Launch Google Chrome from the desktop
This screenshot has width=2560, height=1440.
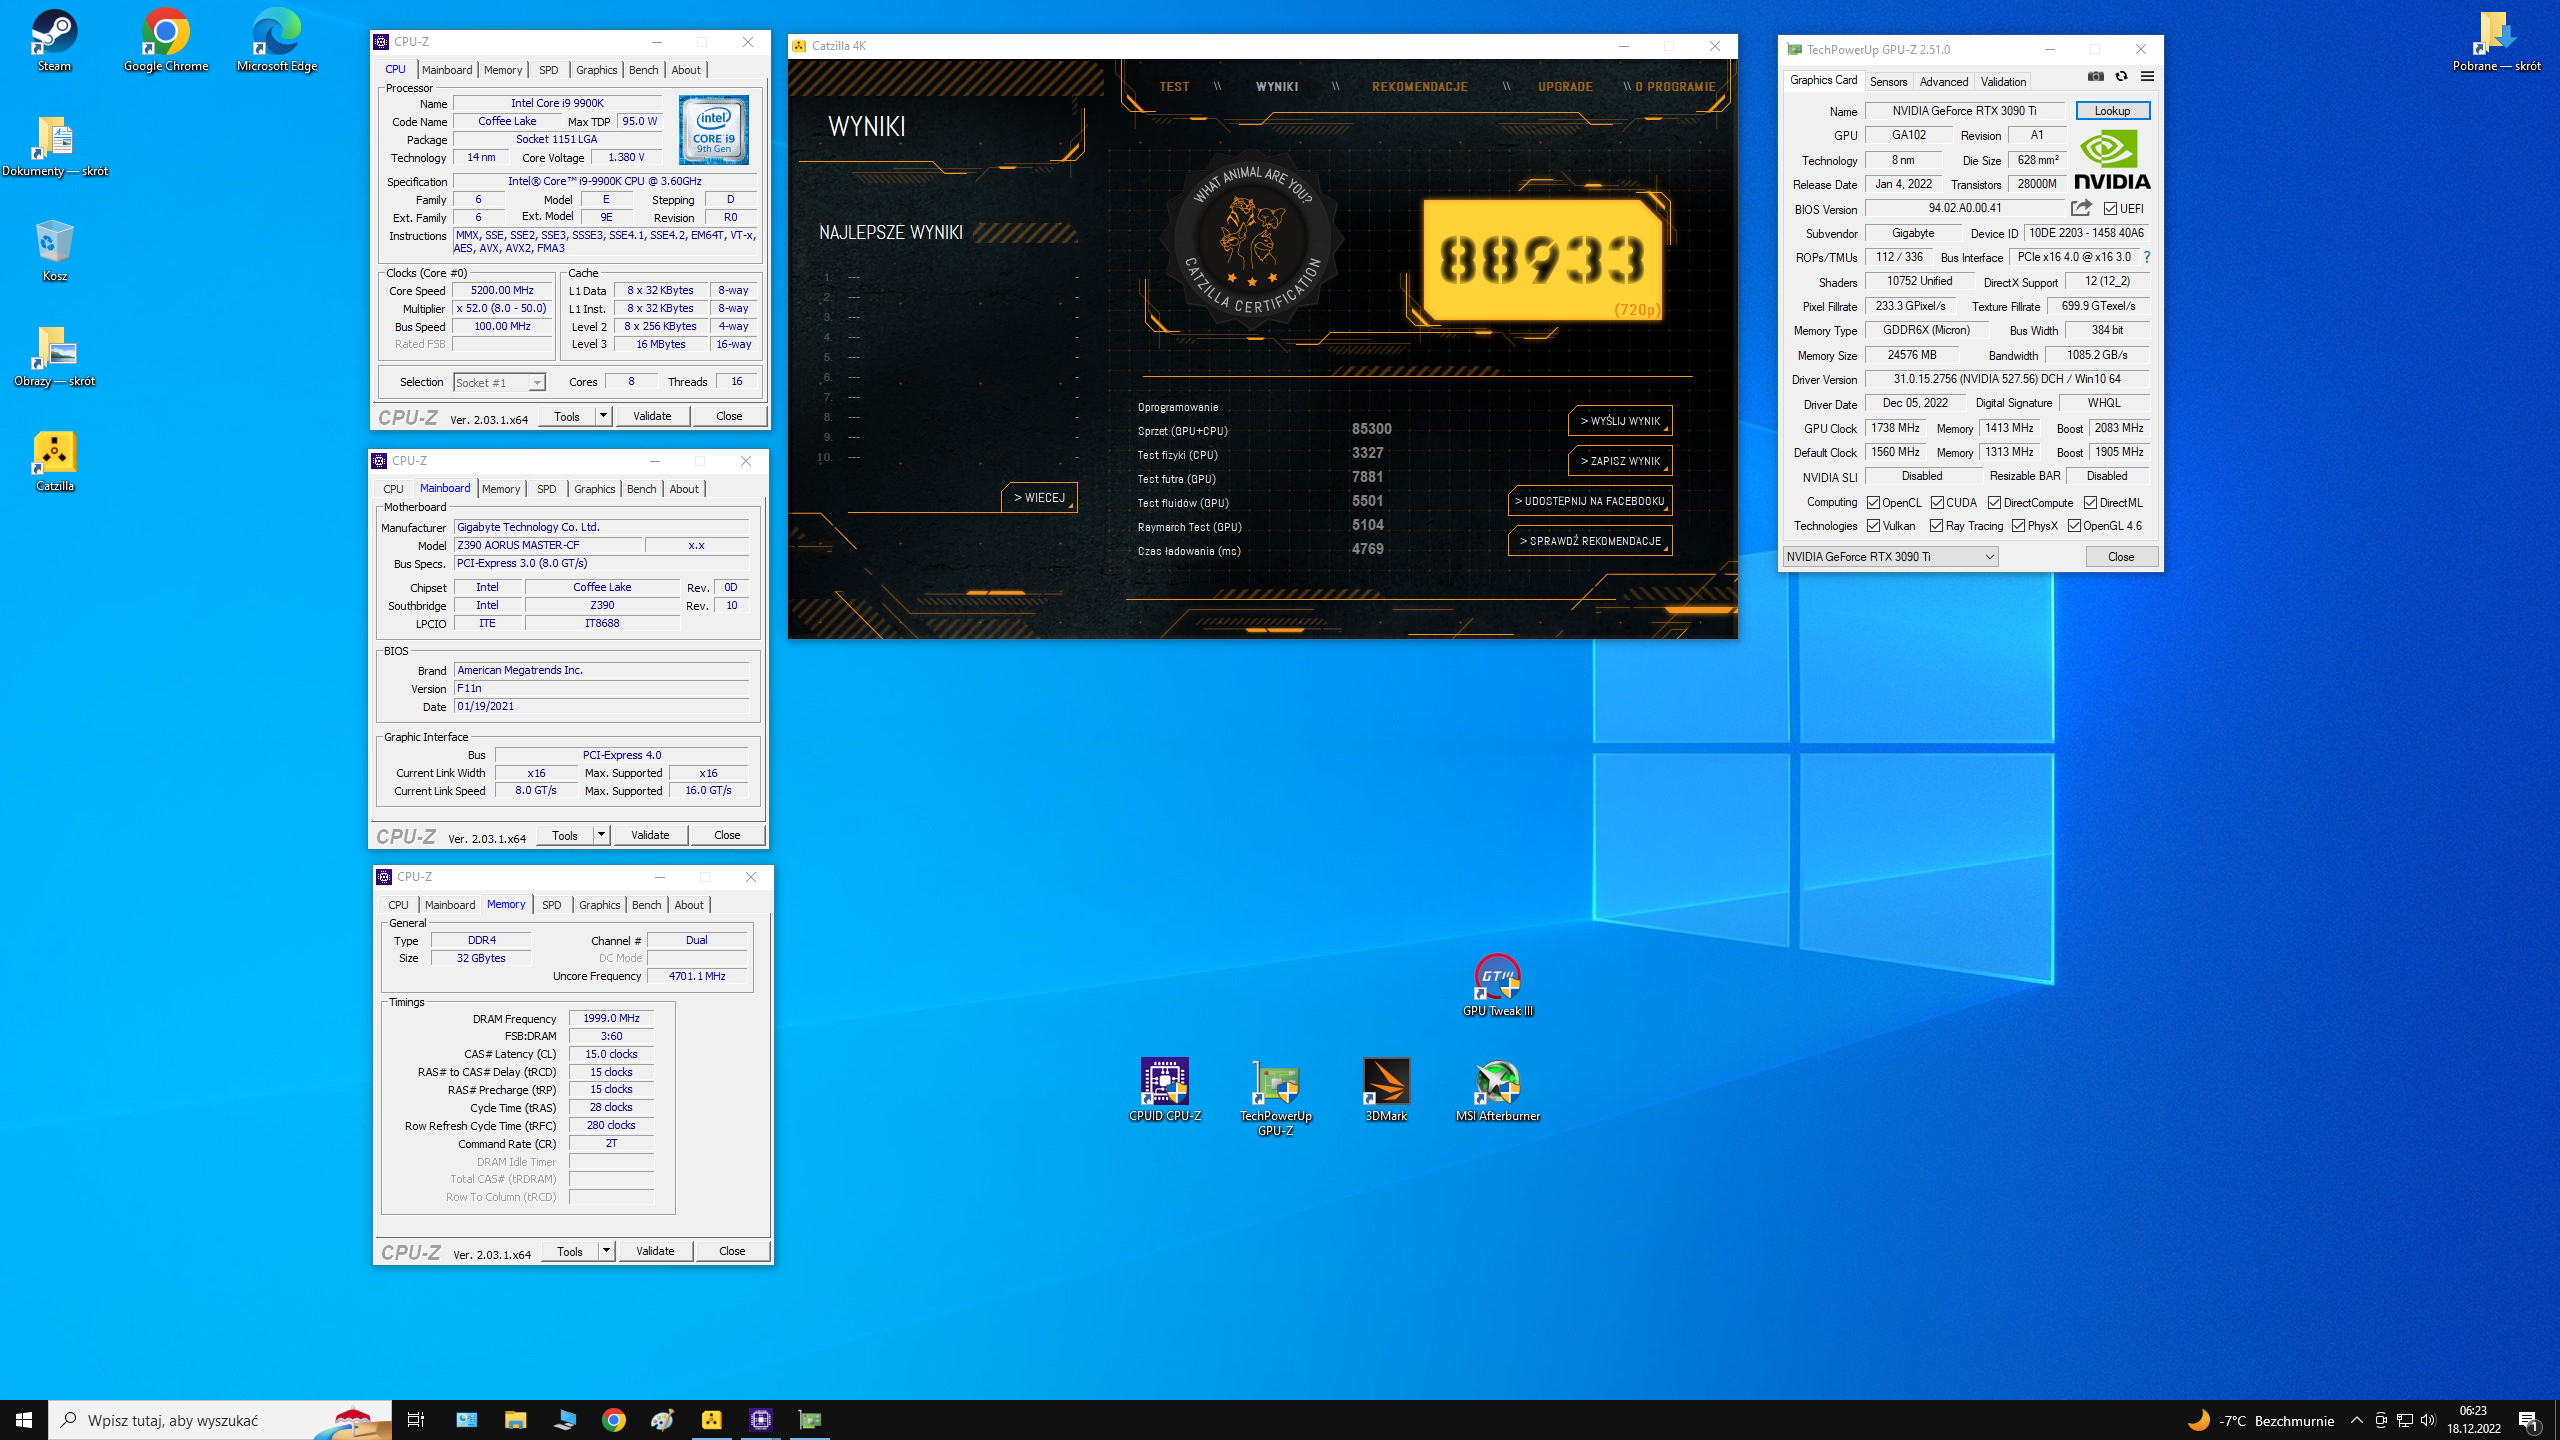click(x=165, y=41)
